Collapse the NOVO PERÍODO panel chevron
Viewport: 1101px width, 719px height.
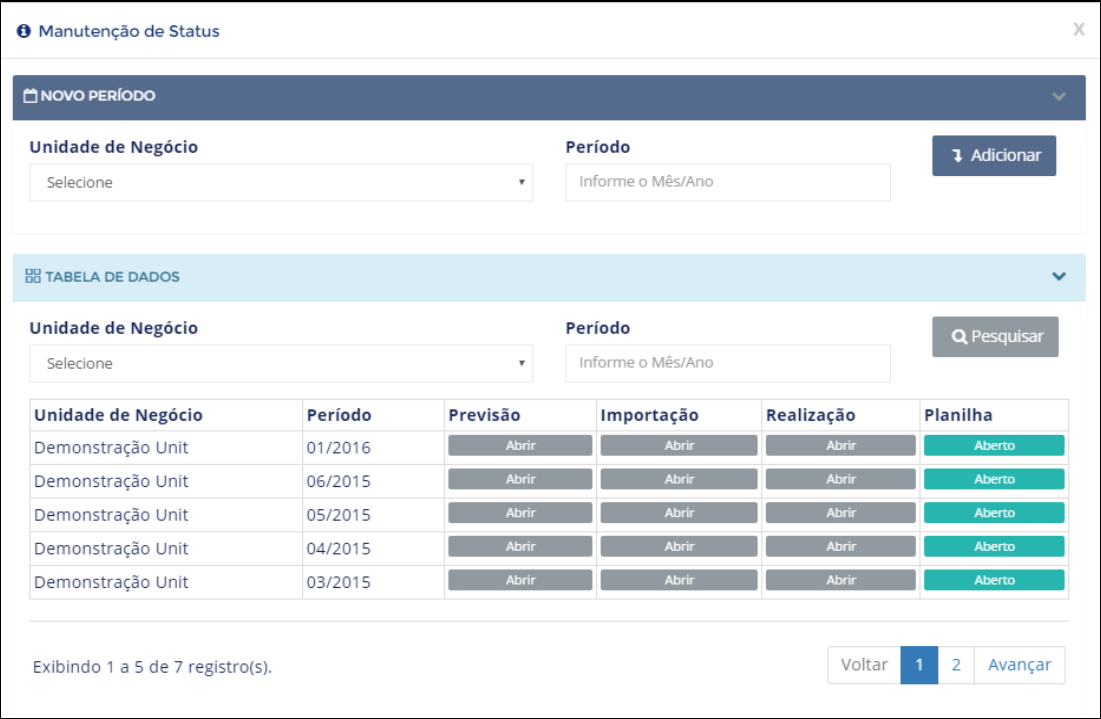coord(1059,96)
